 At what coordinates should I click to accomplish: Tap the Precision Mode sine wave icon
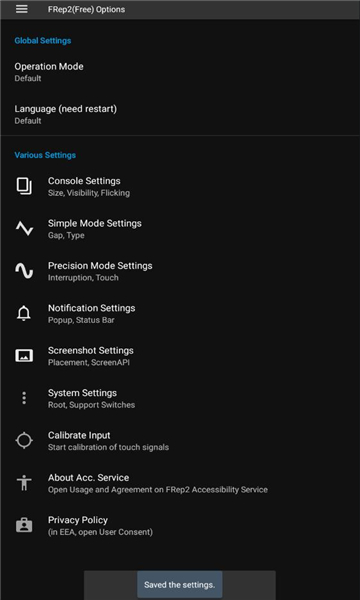point(24,271)
